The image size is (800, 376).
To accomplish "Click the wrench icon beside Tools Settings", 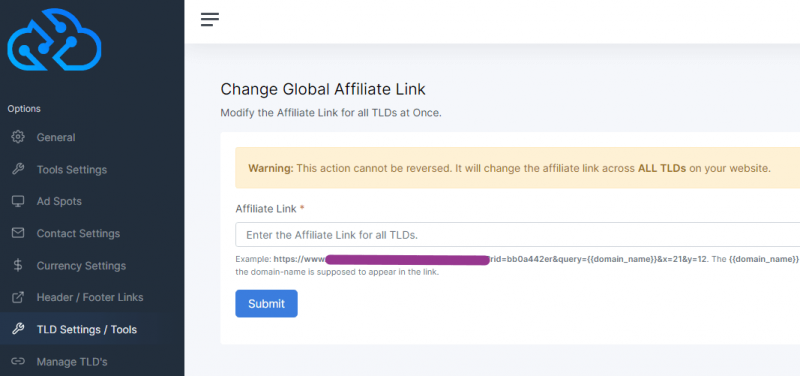I will pos(18,169).
